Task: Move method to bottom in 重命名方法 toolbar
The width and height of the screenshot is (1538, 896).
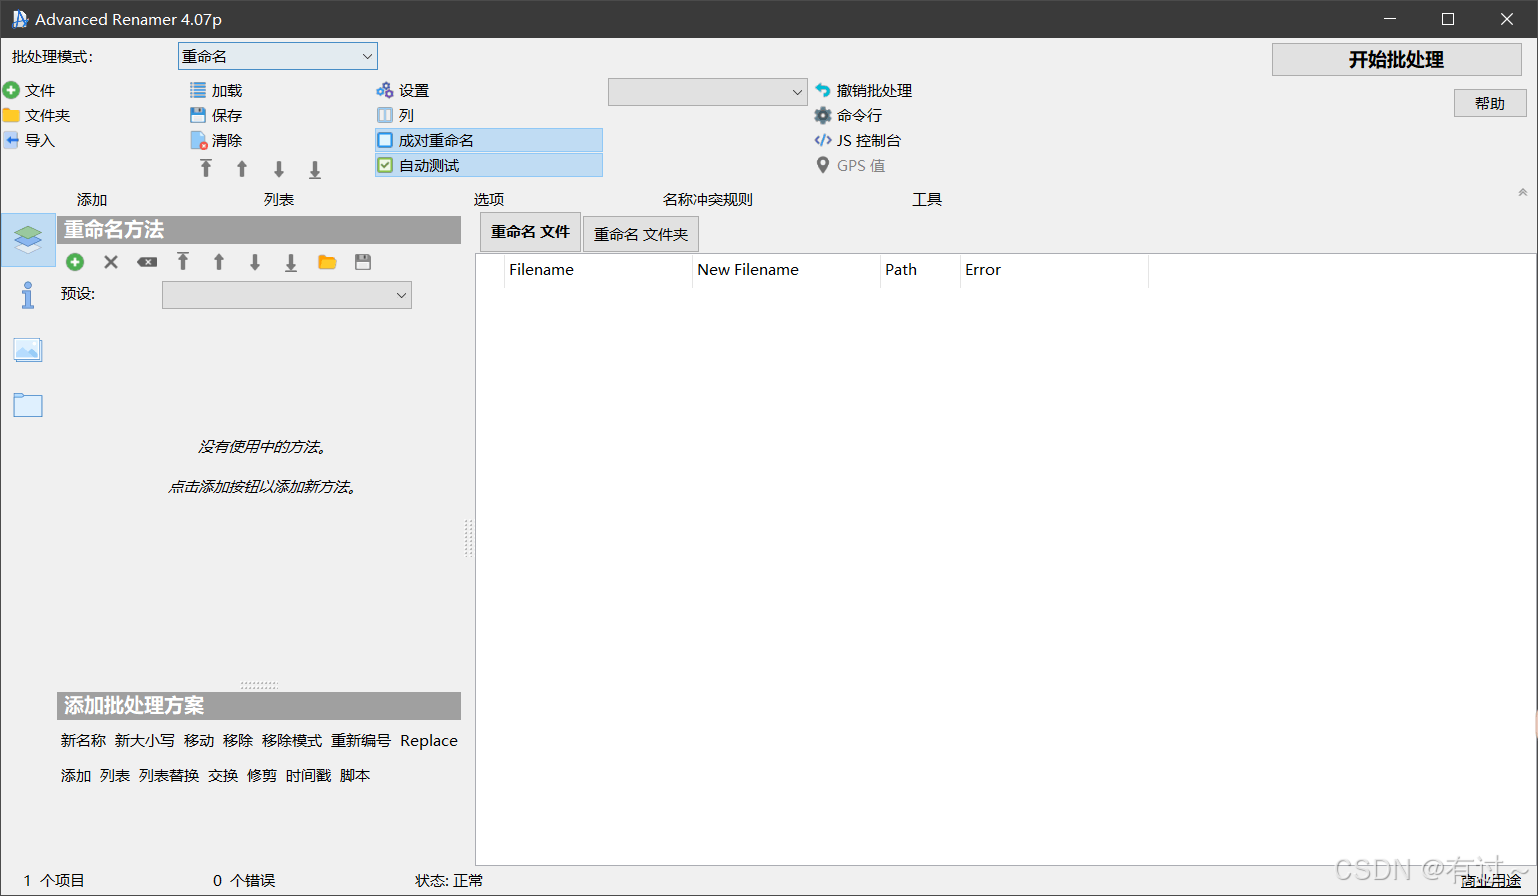Action: click(x=291, y=262)
